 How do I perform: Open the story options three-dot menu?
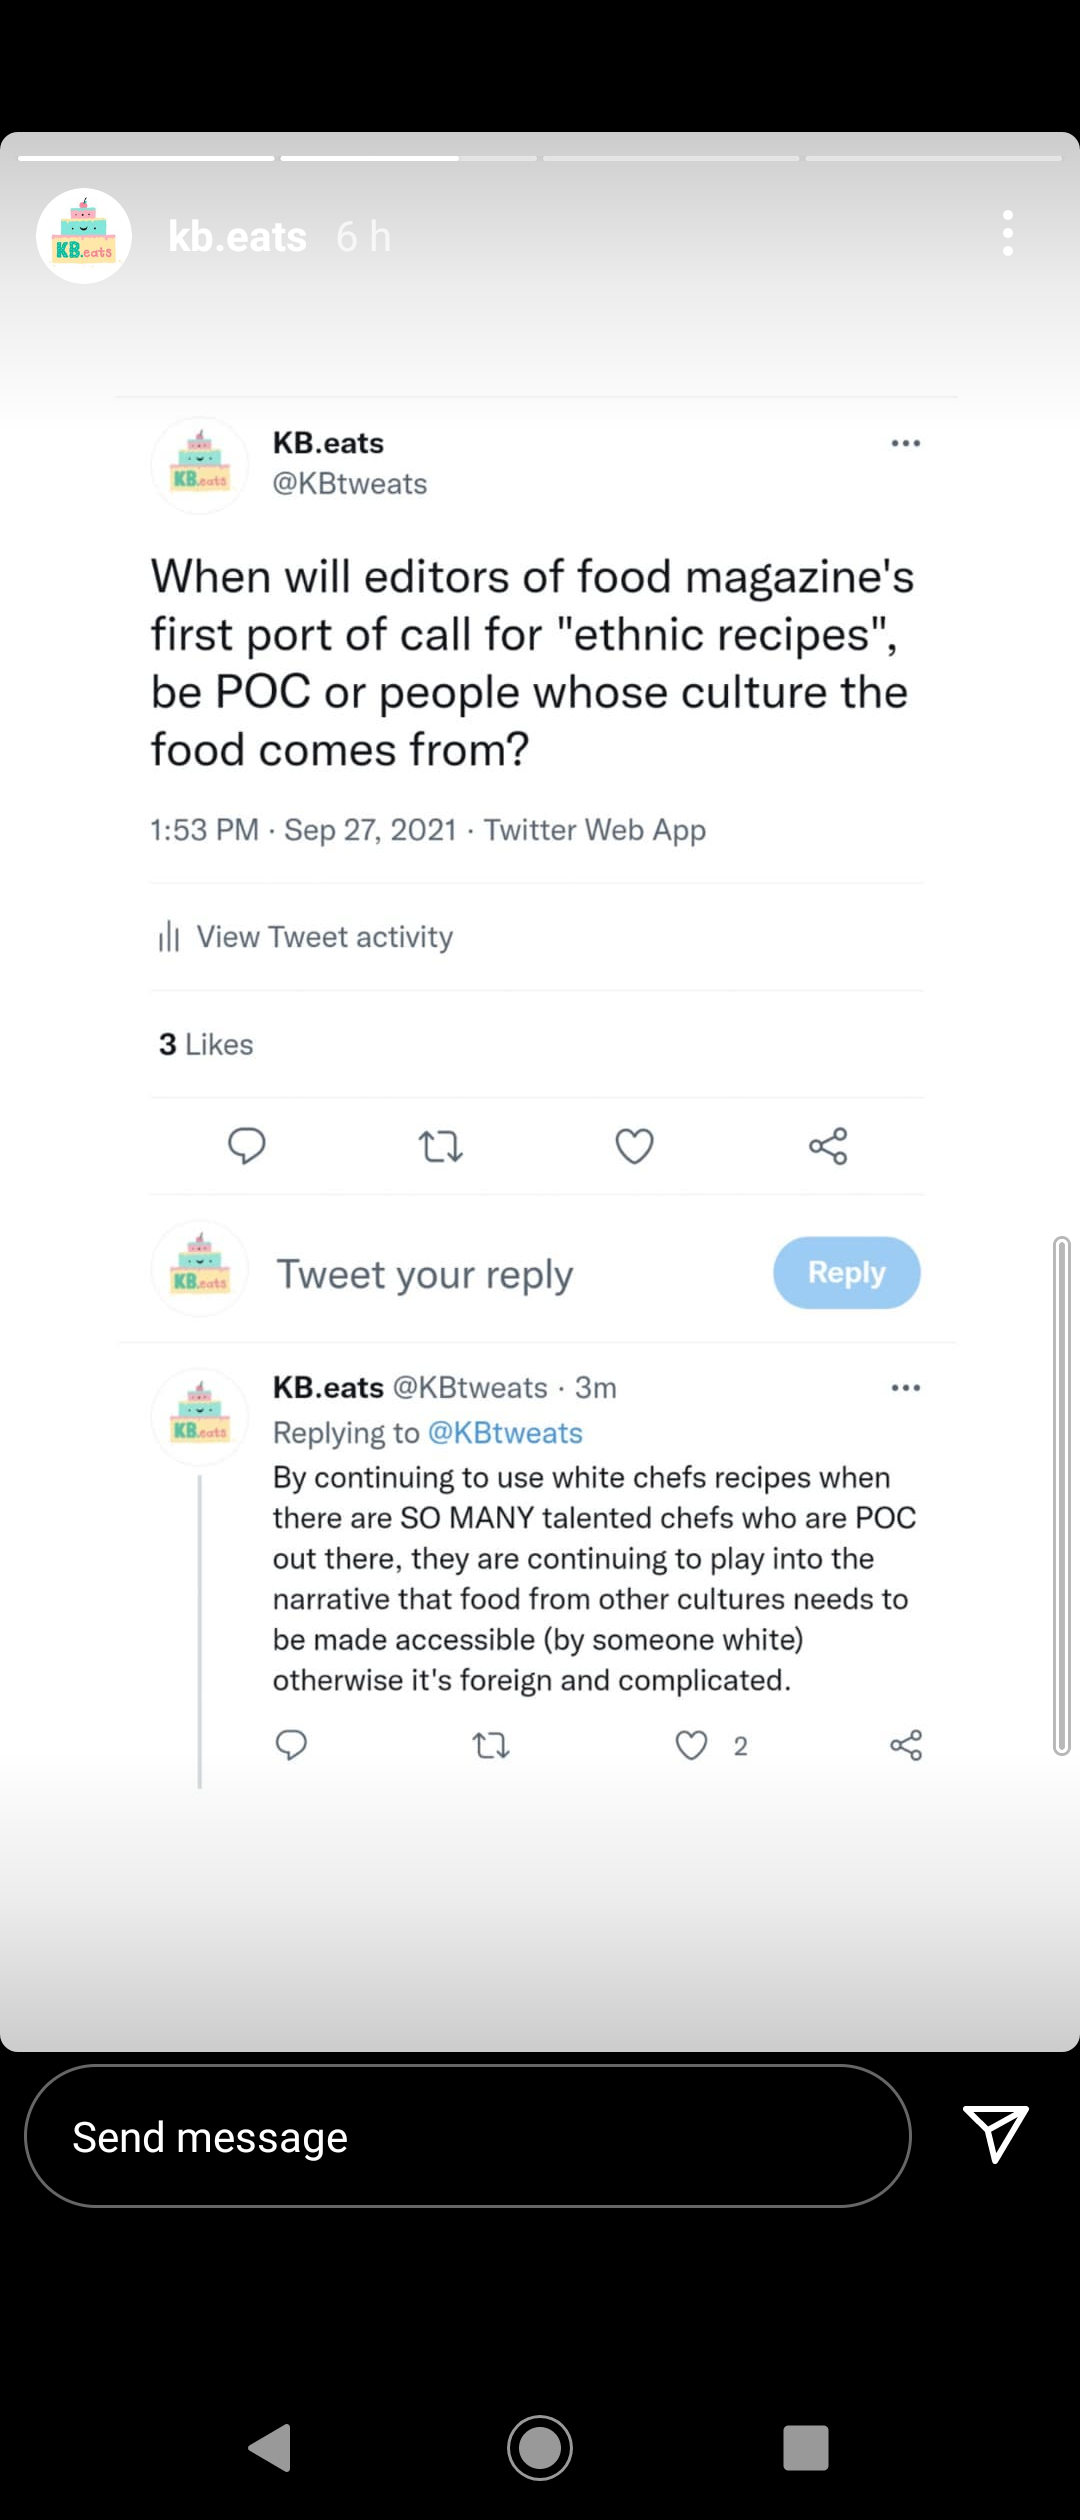pos(1008,234)
